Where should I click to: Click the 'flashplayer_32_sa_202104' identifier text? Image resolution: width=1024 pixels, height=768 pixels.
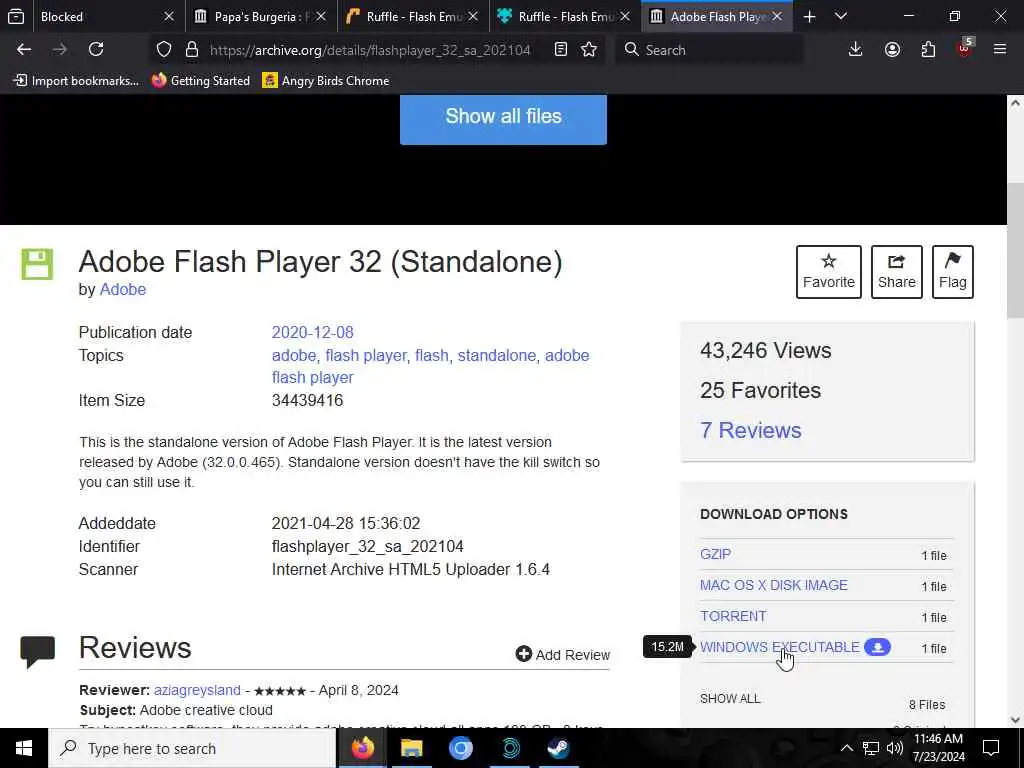[x=368, y=546]
